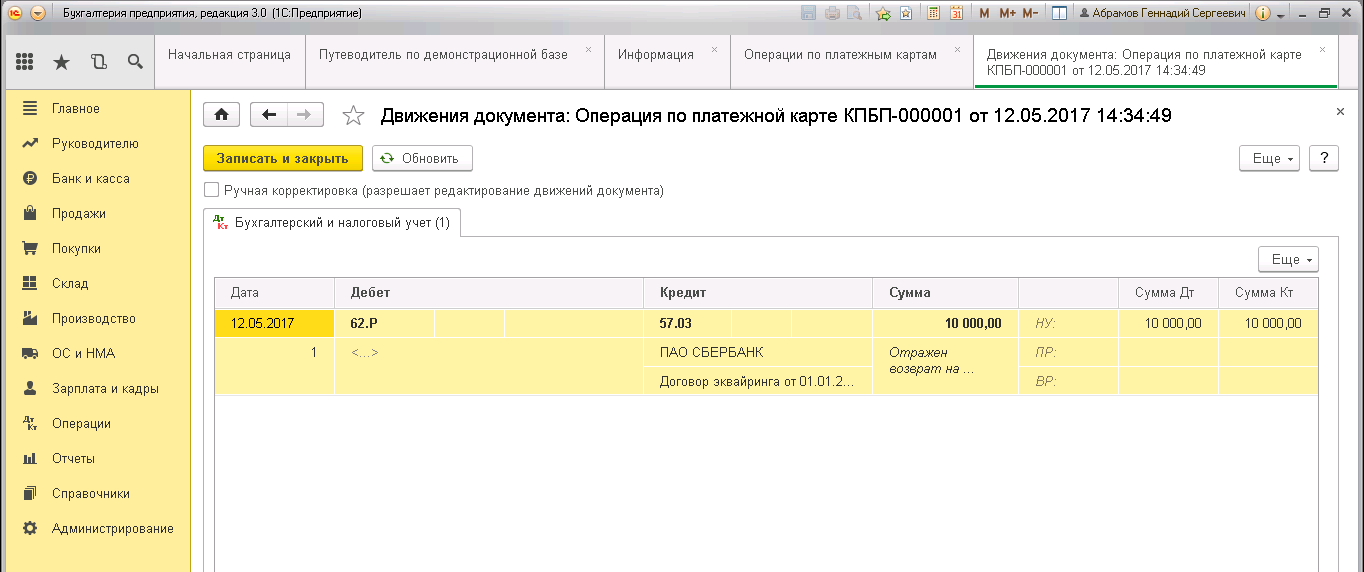1364x572 pixels.
Task: Switch to the Начальная страница tab
Action: [x=229, y=55]
